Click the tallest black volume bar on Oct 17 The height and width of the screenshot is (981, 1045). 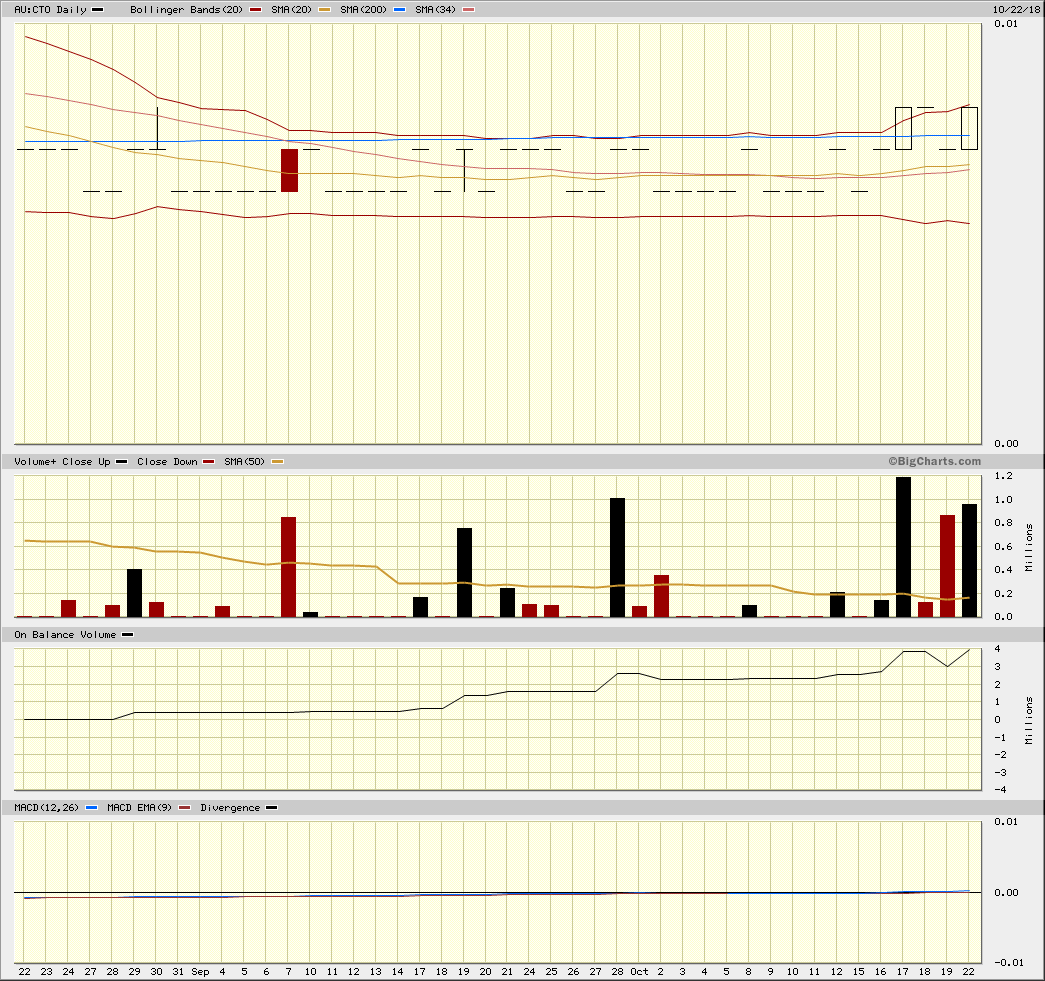tap(903, 547)
